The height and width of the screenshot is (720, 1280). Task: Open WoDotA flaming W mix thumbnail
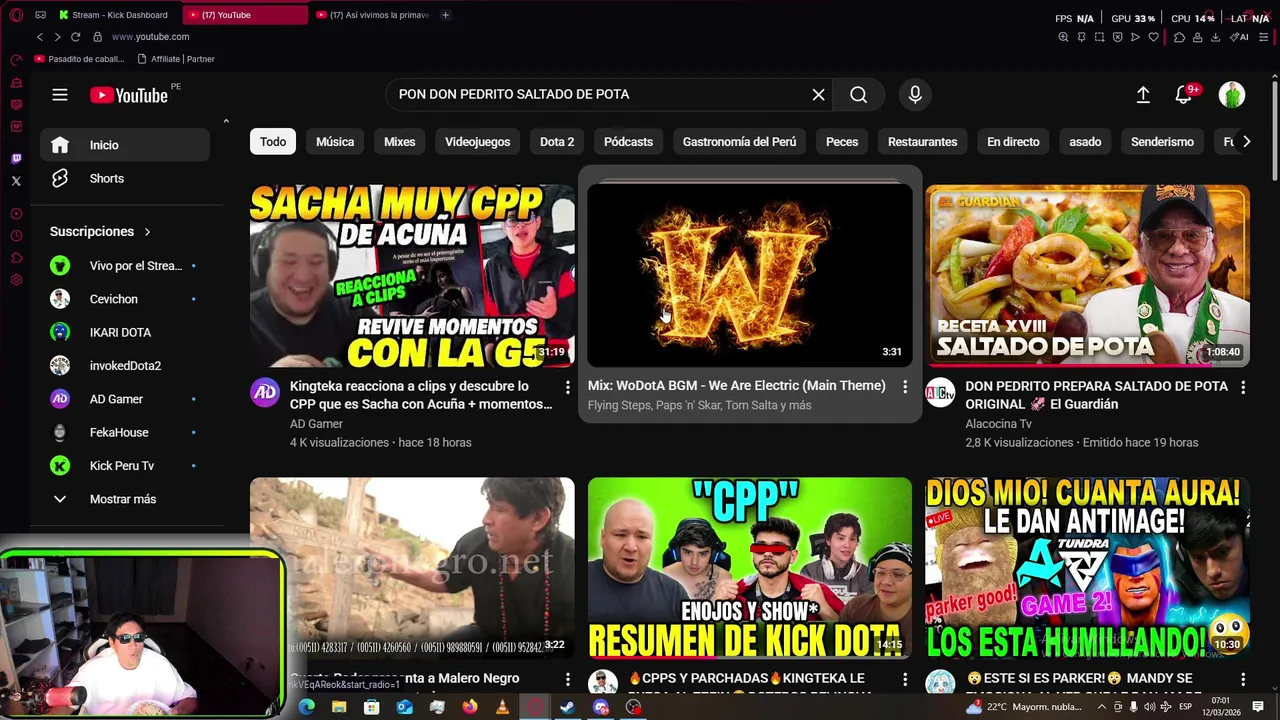pos(750,276)
